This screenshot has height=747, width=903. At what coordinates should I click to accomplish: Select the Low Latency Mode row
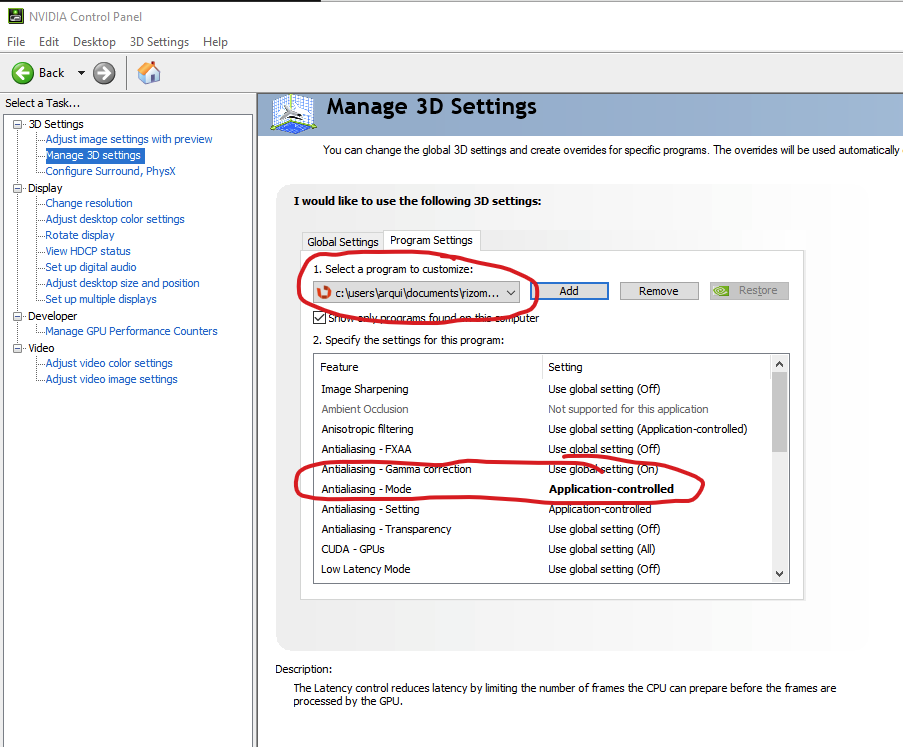pyautogui.click(x=541, y=569)
